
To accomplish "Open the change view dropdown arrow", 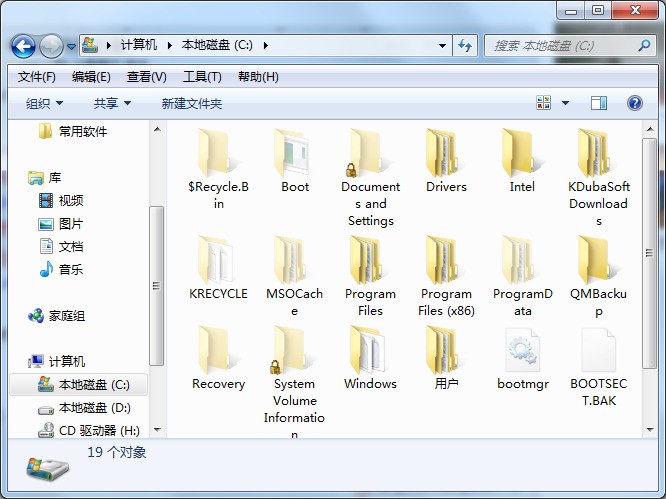I will (x=565, y=103).
